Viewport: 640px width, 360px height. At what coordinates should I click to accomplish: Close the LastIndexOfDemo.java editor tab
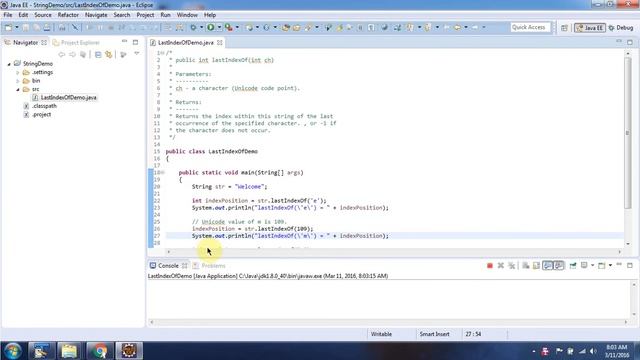(x=220, y=42)
